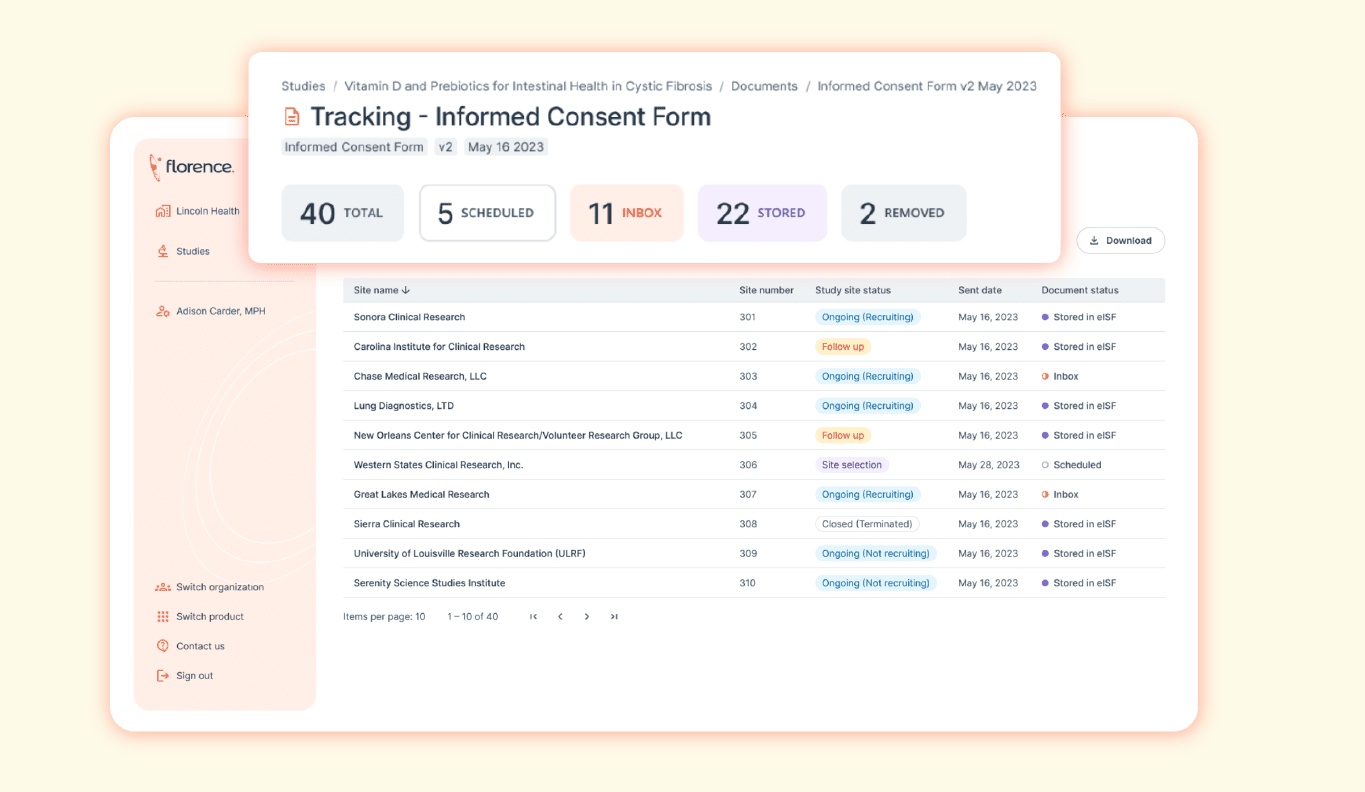The height and width of the screenshot is (792, 1365).
Task: Click the Closed (Terminated) status badge
Action: (867, 524)
